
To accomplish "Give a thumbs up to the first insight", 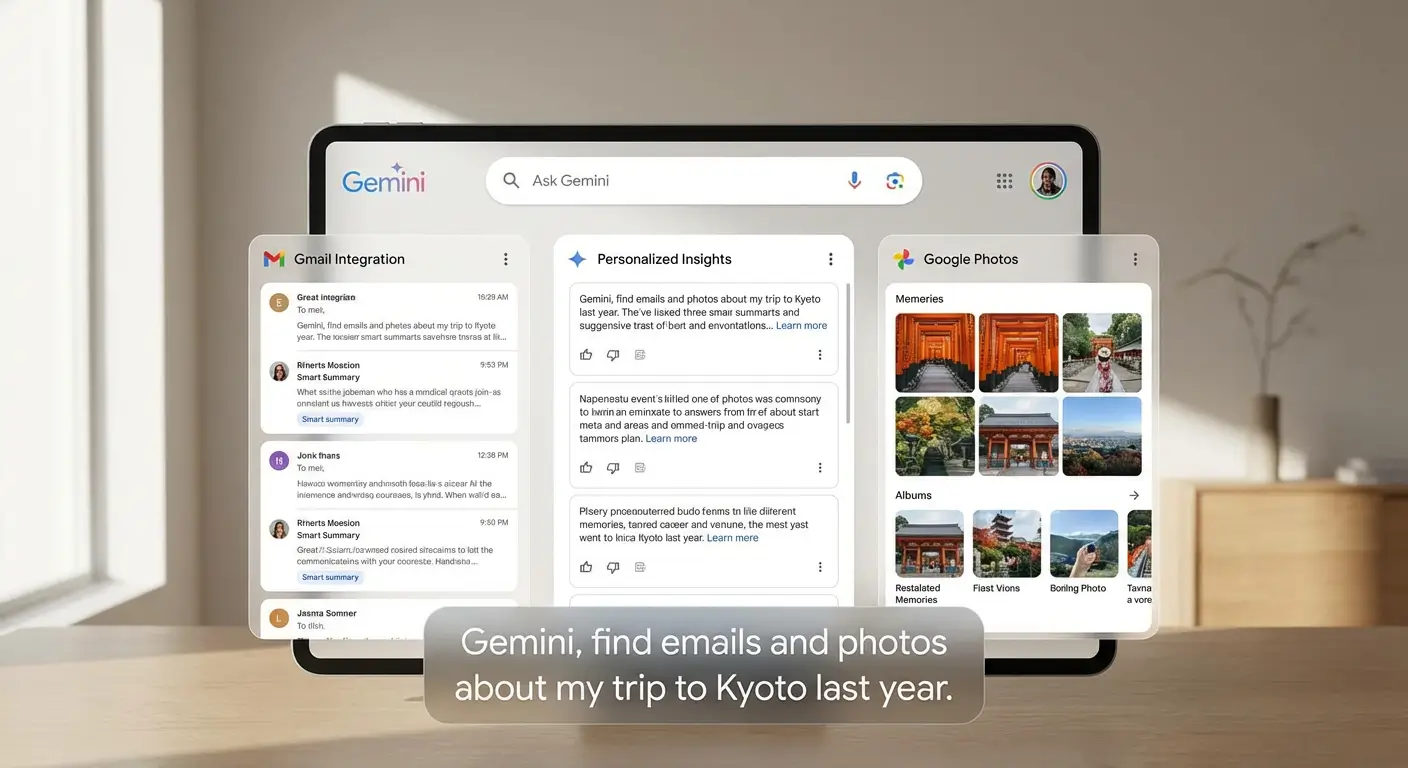I will [586, 354].
